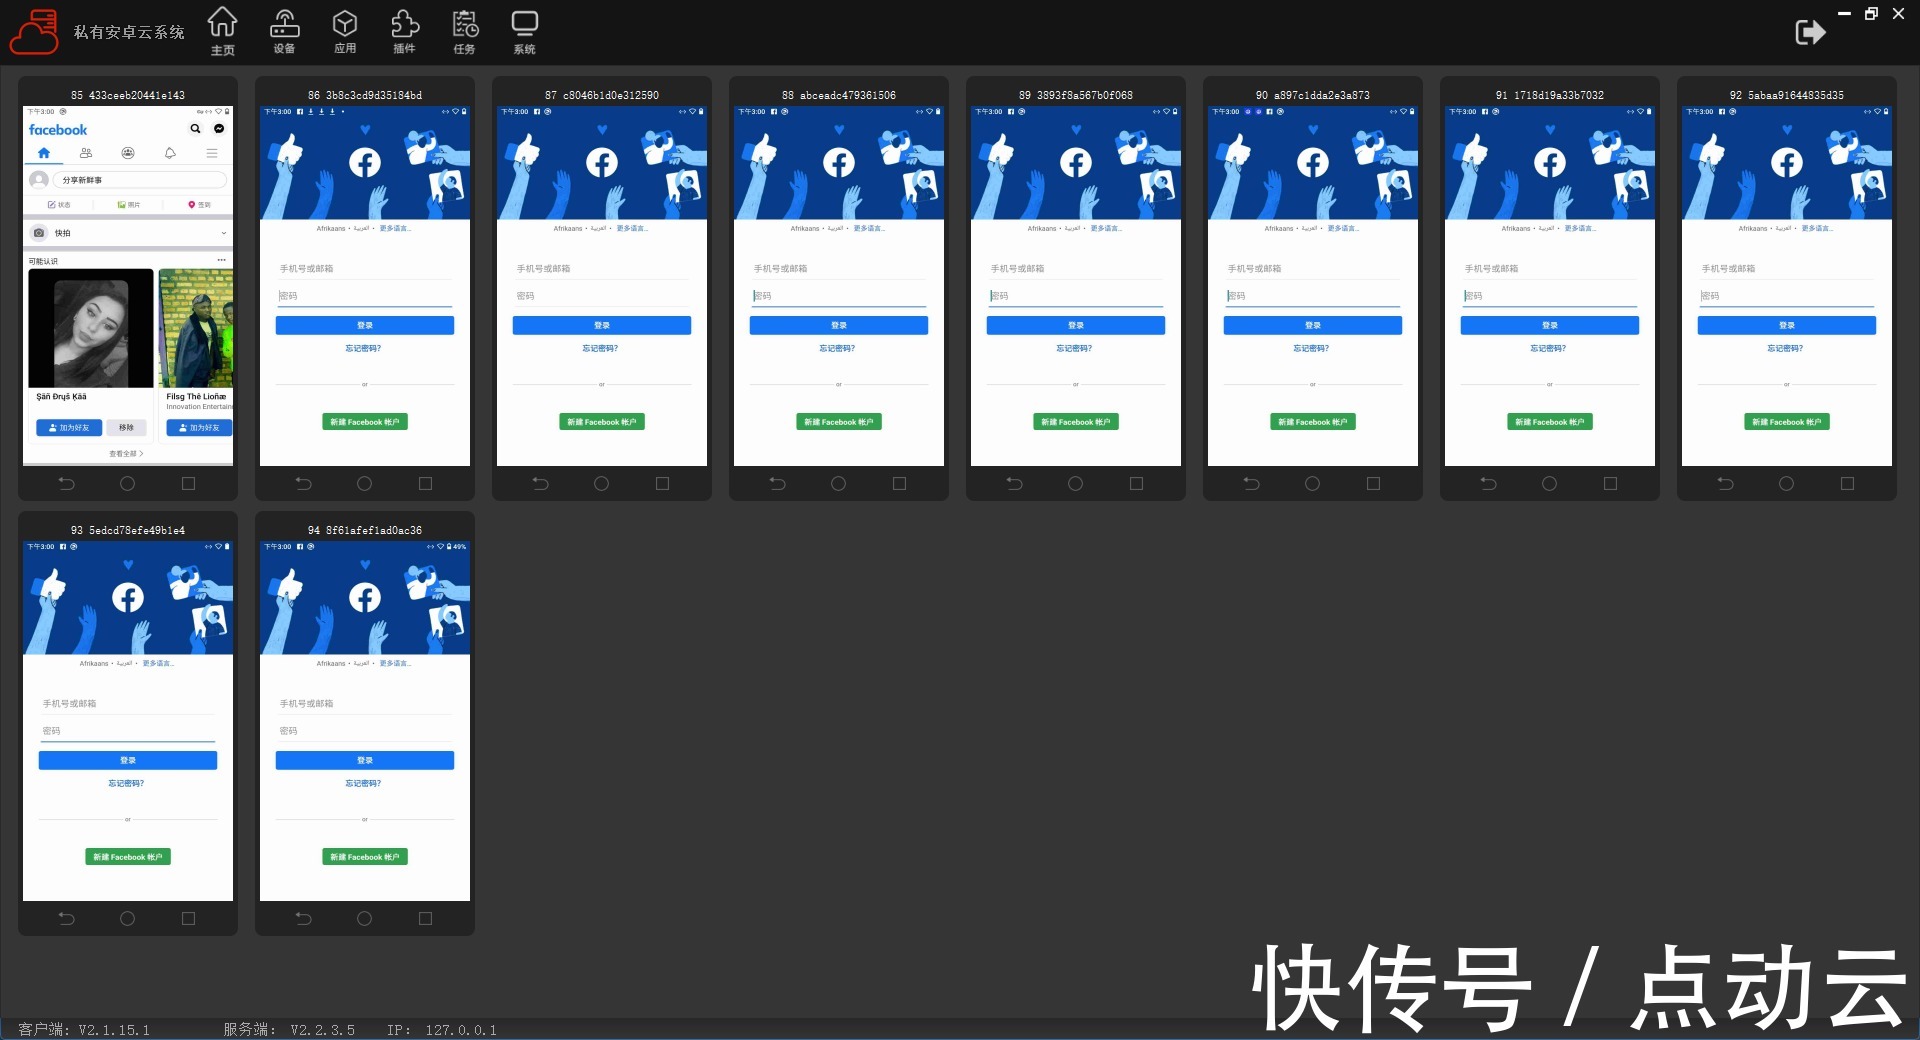The height and width of the screenshot is (1040, 1920).
Task: Open the 主页 home toolbar icon
Action: pos(222,30)
